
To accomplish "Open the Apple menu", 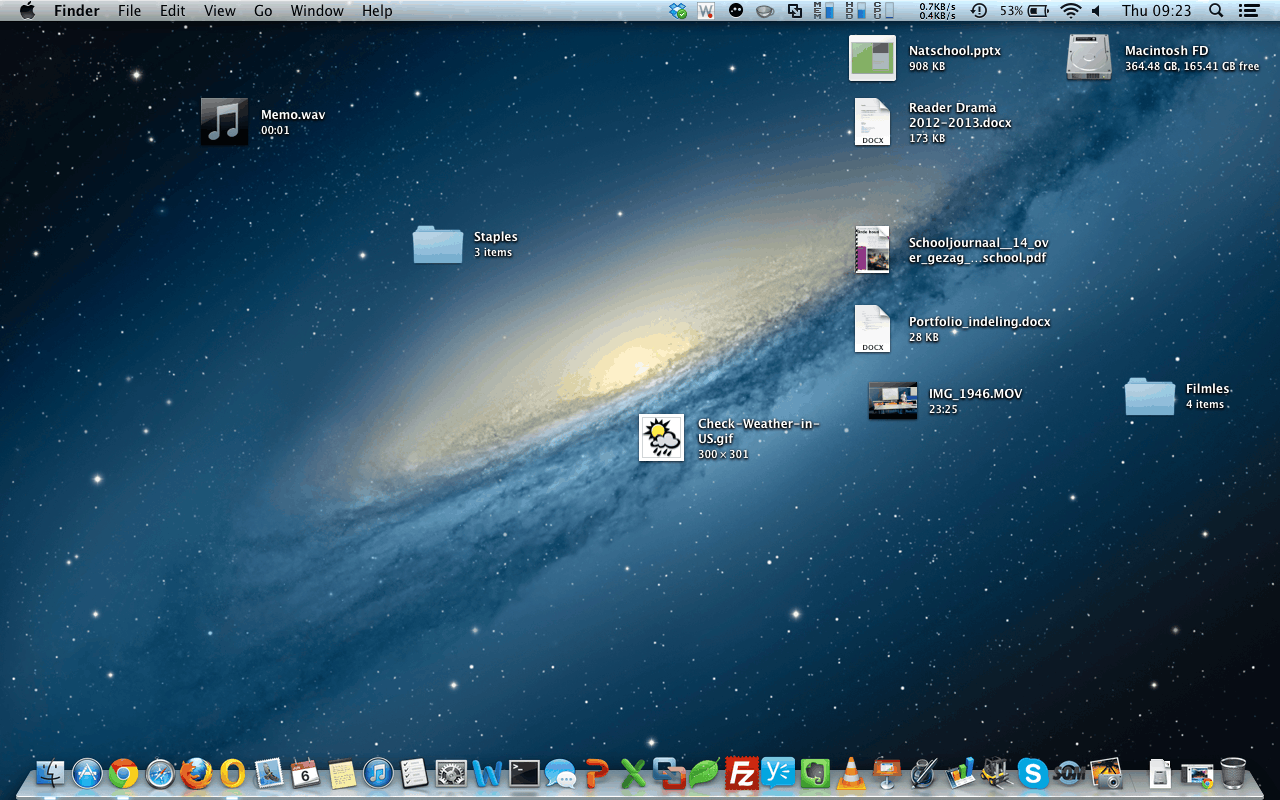I will click(x=27, y=11).
